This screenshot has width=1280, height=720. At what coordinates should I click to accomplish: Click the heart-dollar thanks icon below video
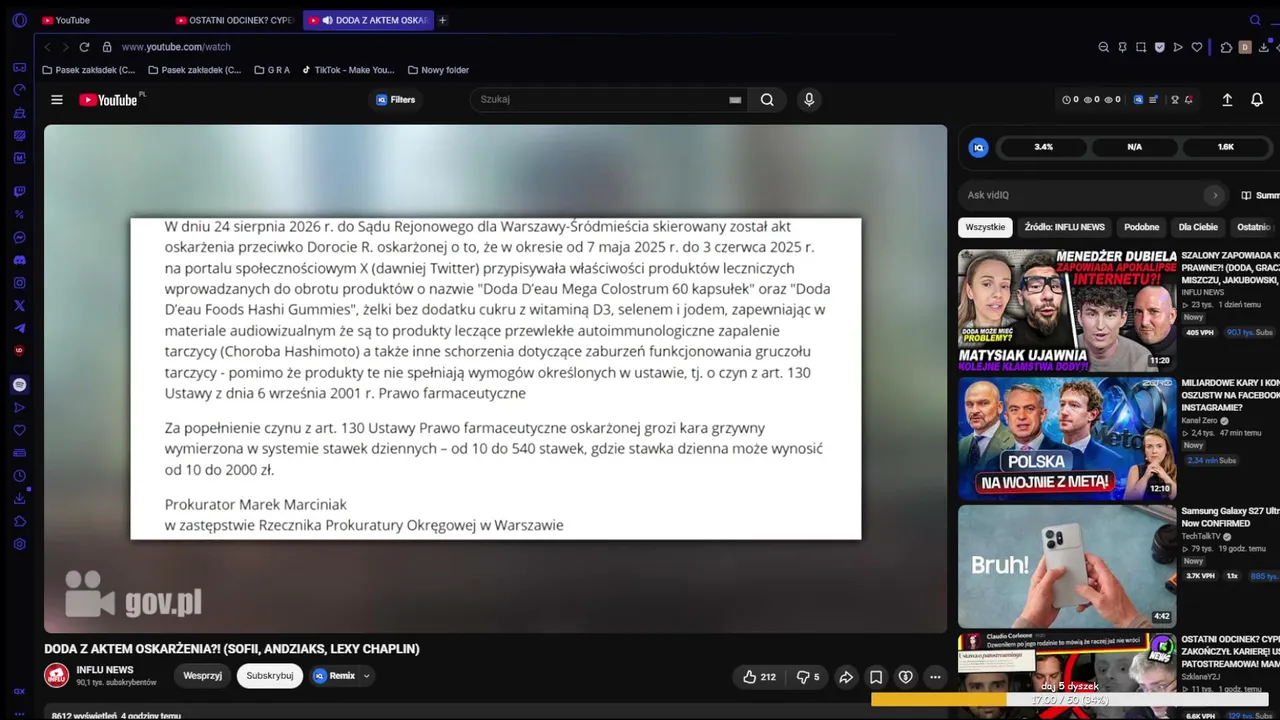[x=906, y=677]
